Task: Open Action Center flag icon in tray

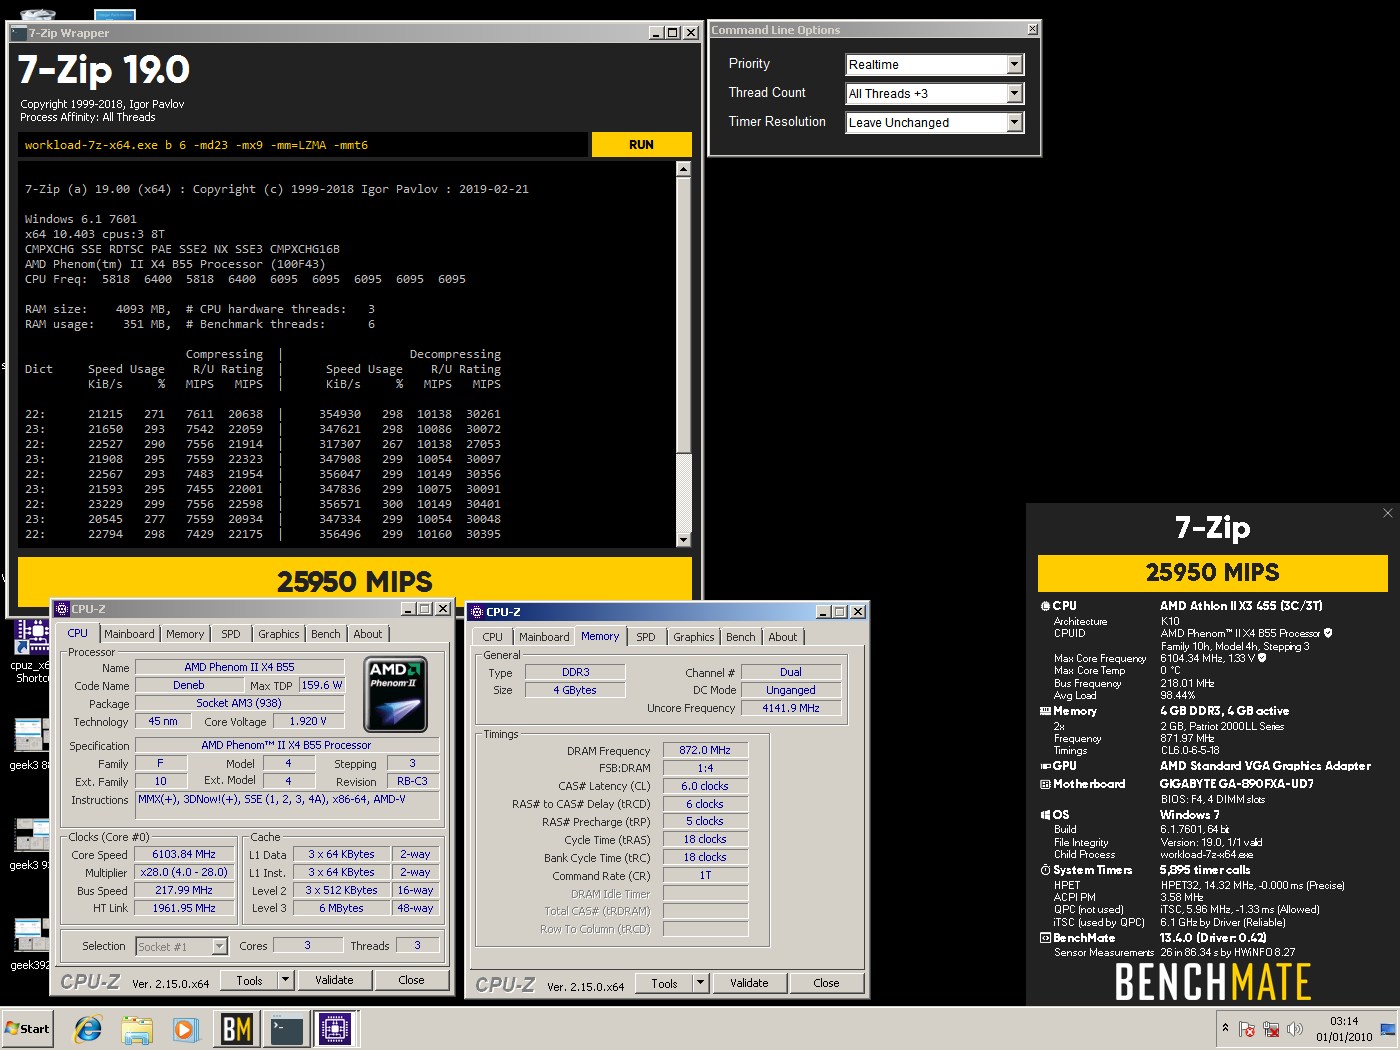Action: 1247,1028
